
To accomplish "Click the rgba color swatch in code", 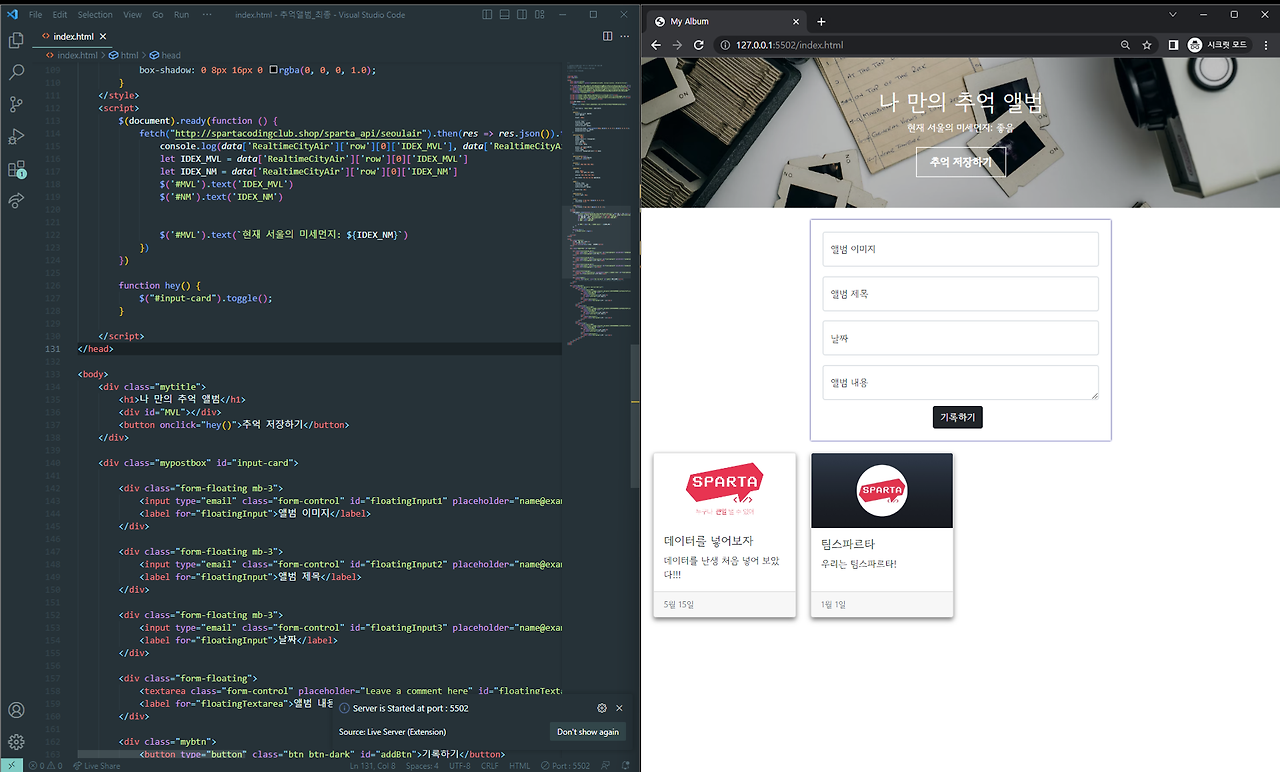I will click(274, 70).
